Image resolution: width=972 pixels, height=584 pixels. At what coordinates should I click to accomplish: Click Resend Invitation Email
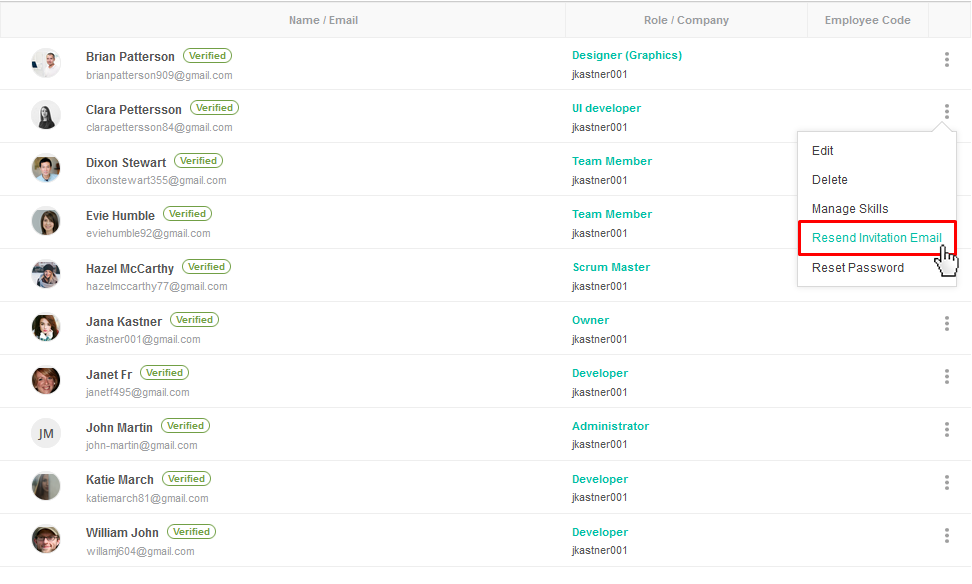coord(876,238)
